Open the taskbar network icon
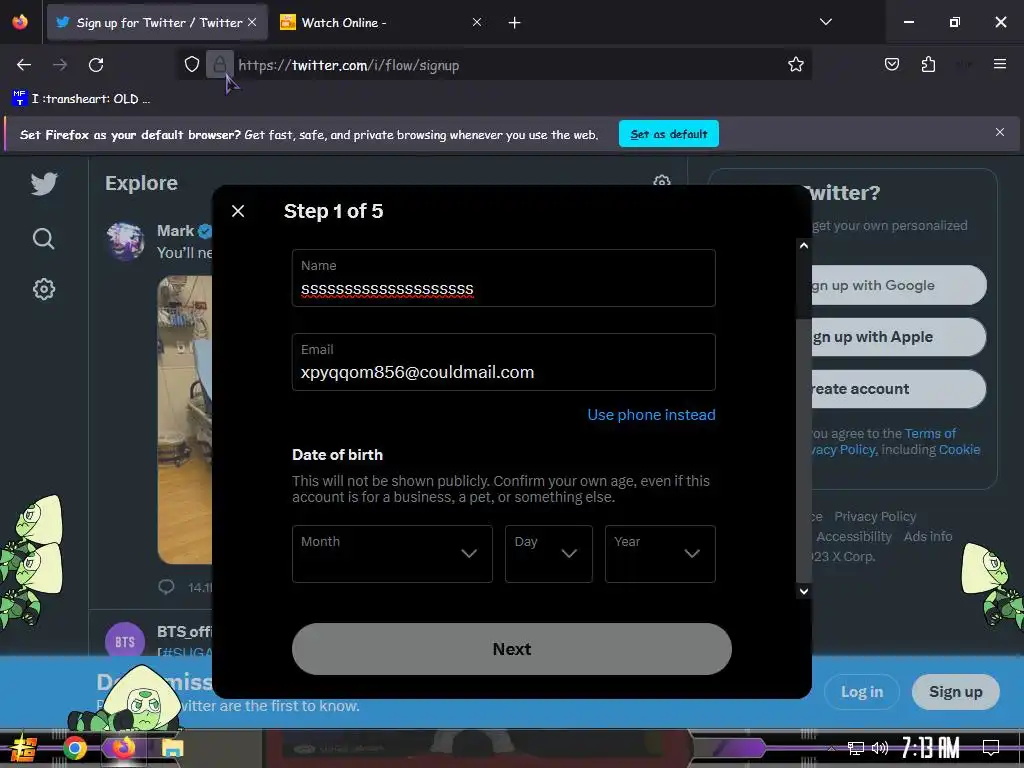 point(855,748)
